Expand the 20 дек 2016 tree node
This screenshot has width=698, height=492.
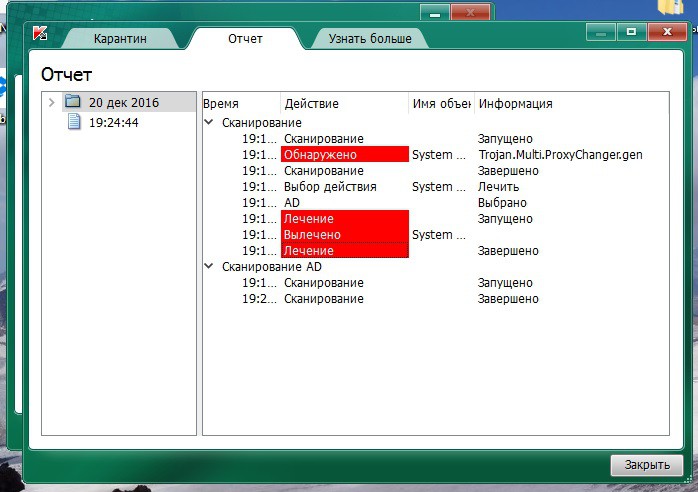tap(51, 102)
